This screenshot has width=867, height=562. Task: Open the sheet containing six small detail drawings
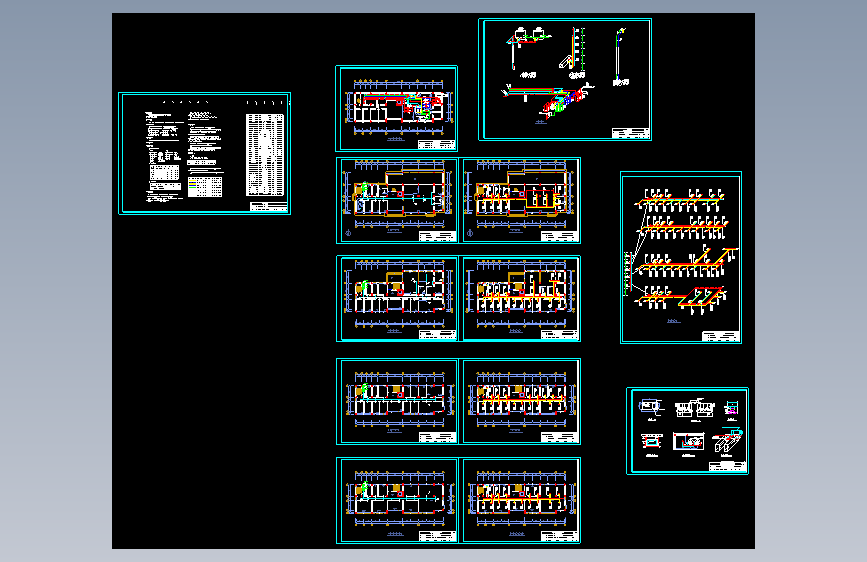687,430
